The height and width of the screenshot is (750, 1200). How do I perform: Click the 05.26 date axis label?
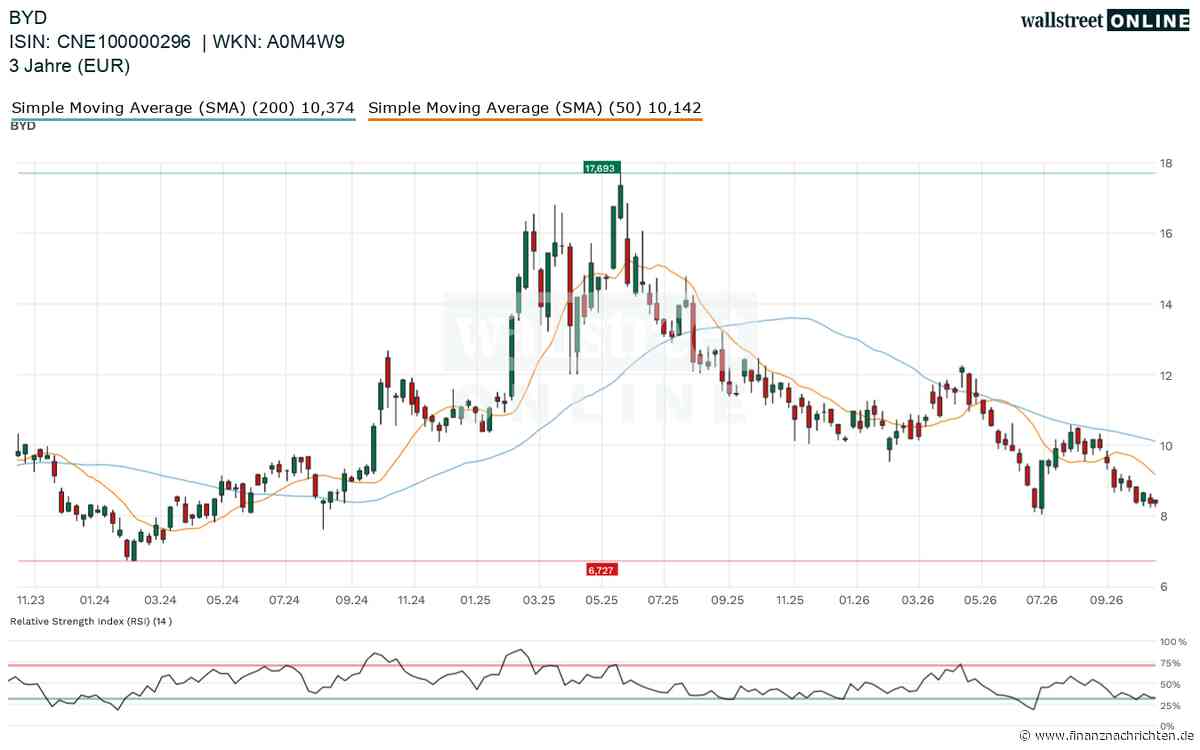[980, 600]
